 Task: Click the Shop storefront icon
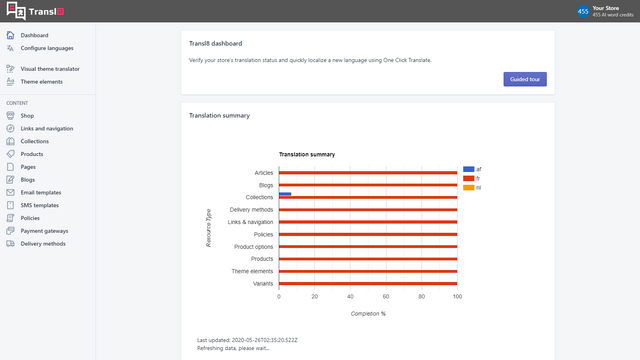pos(10,116)
